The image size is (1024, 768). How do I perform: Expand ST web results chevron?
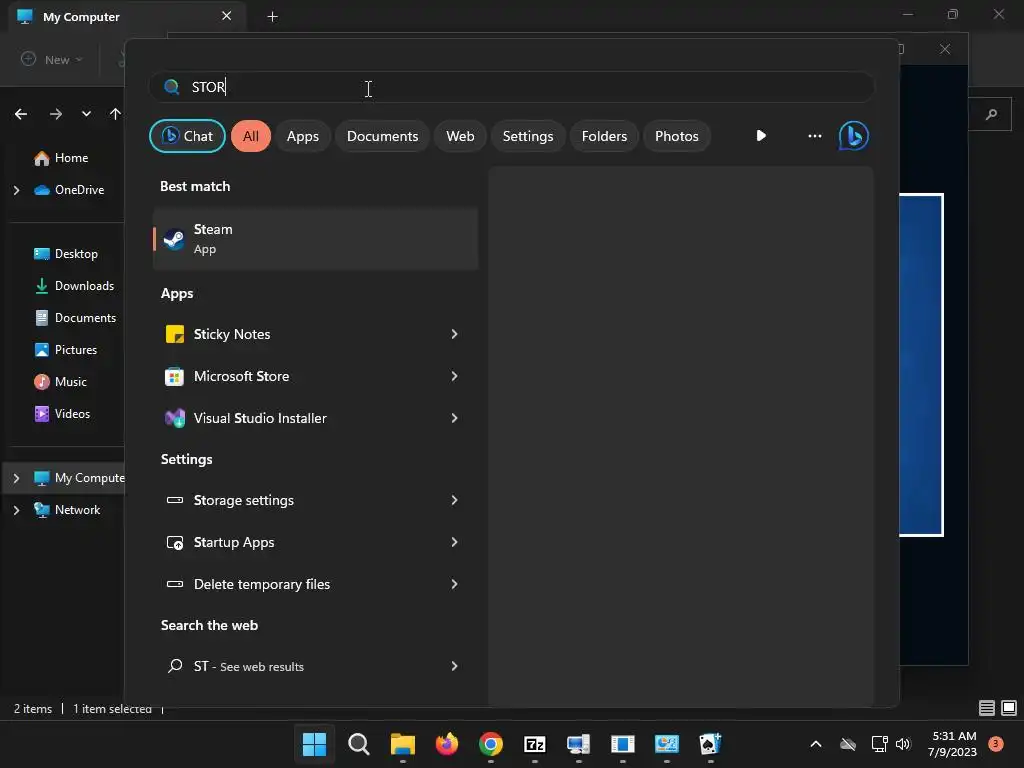click(x=455, y=666)
